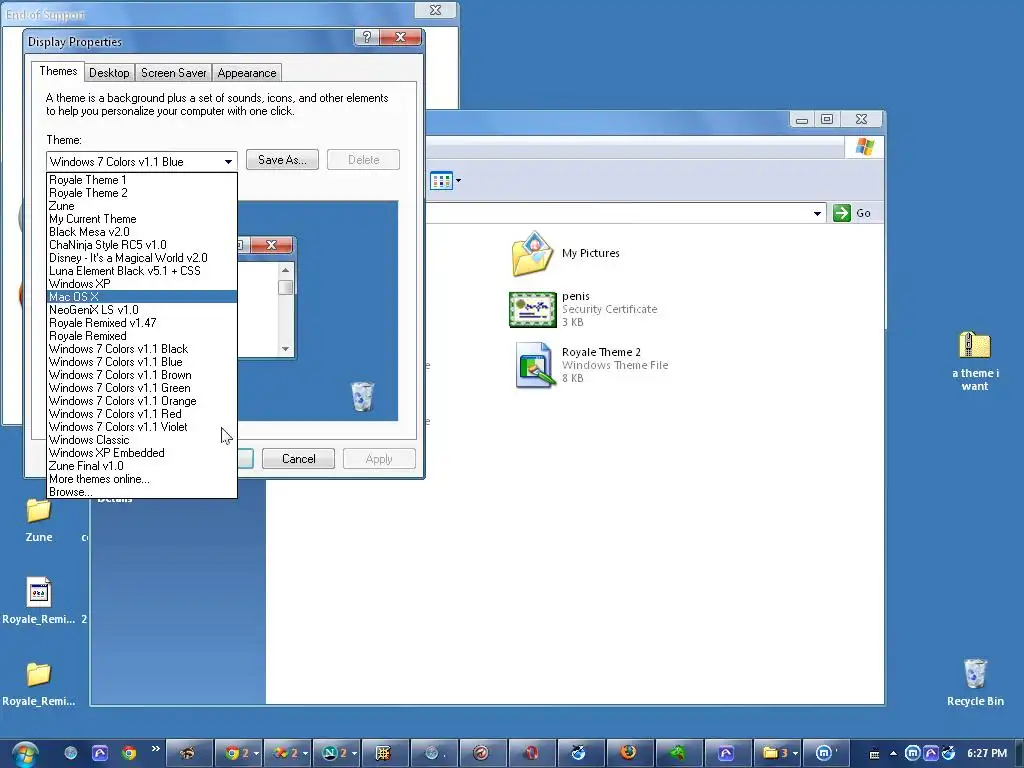1024x768 pixels.
Task: Open the Firefox taskbar button
Action: tap(629, 753)
